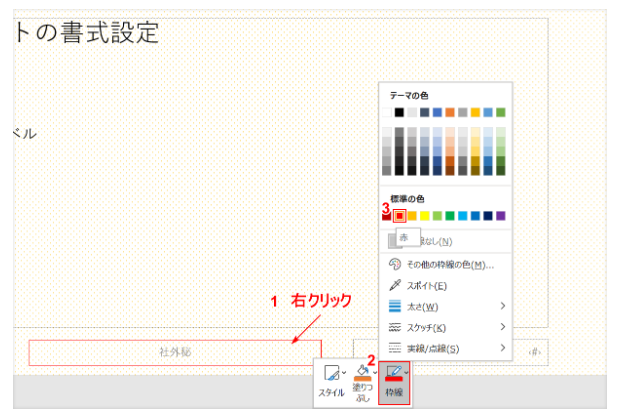Pick the purple standard color swatch
The image size is (624, 419).
tap(501, 215)
